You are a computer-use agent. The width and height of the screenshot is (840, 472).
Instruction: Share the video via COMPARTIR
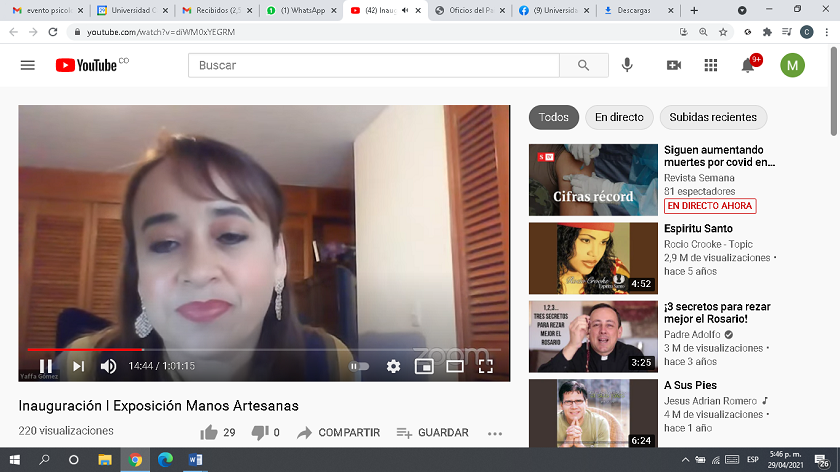[339, 432]
